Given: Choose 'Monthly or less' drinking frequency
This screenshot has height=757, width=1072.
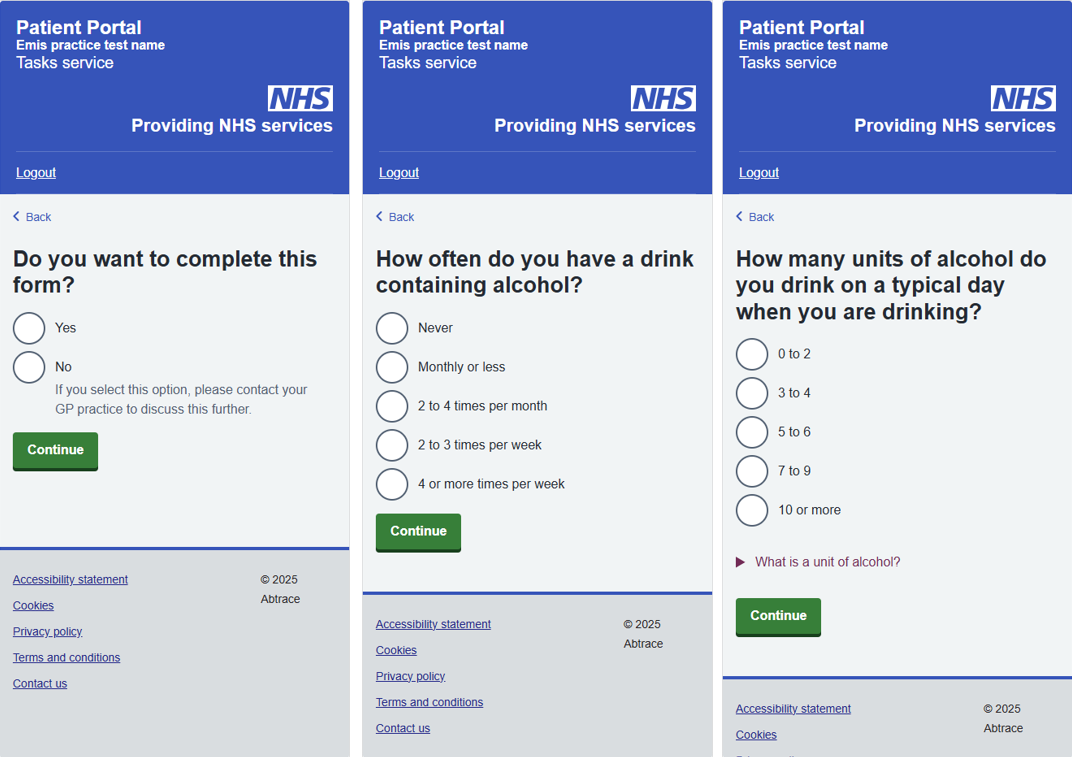Looking at the screenshot, I should coord(392,367).
